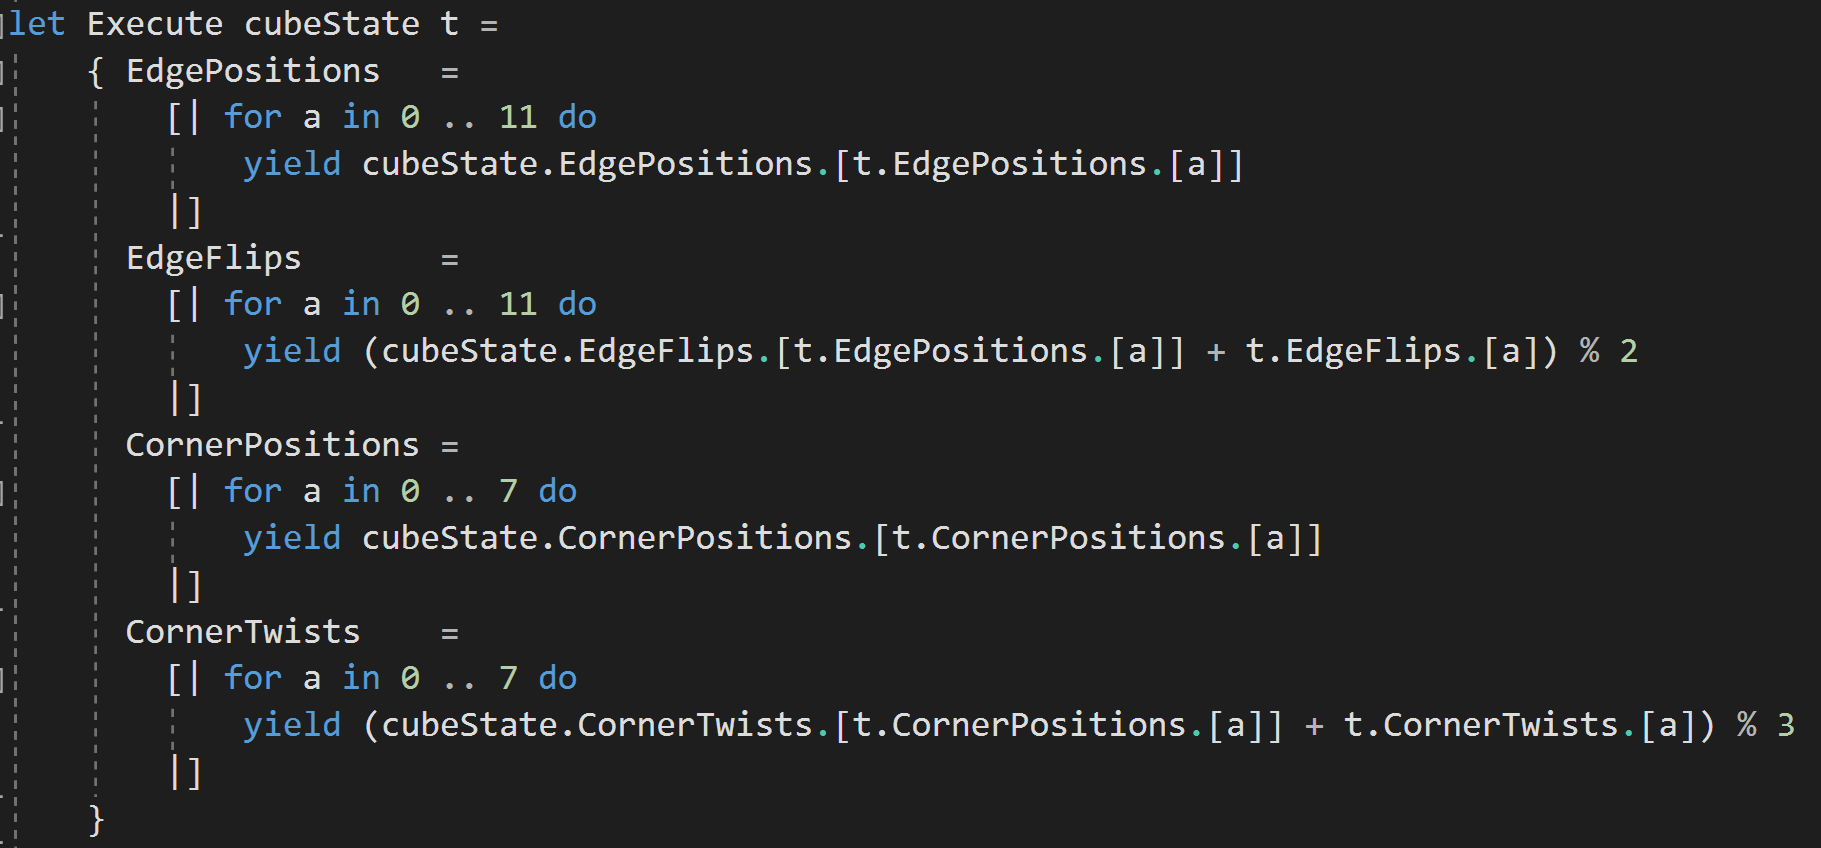Click the number 3 after the modulo operator
The image size is (1821, 848).
coord(1785,725)
